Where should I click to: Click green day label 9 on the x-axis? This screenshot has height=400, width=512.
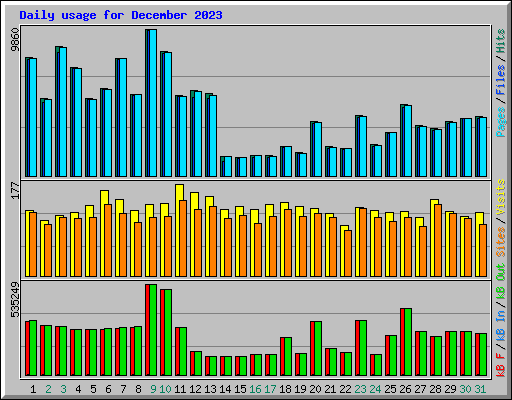(153, 389)
